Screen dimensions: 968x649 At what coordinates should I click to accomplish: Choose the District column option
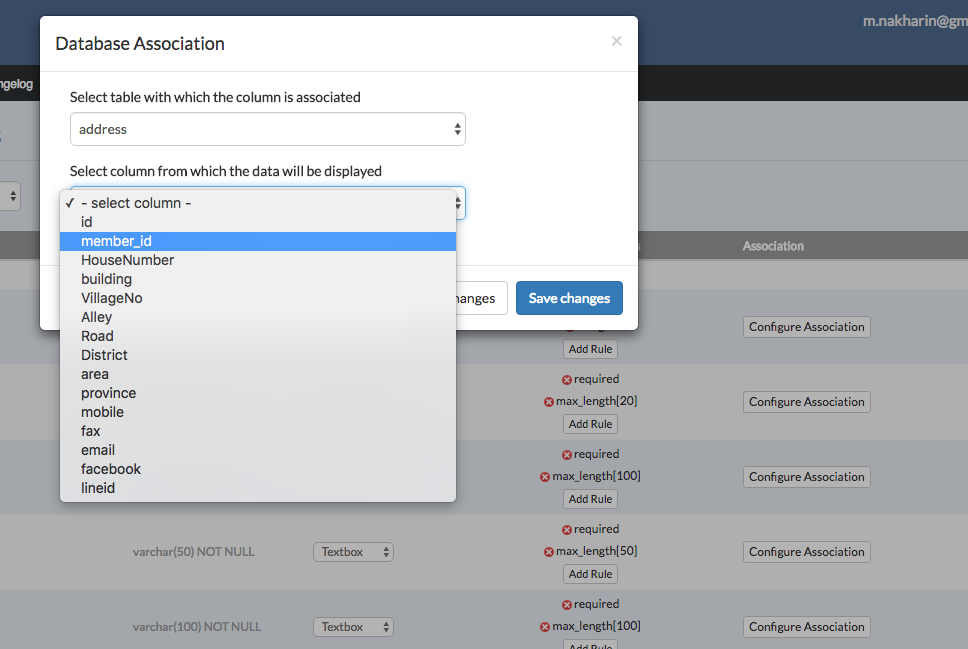(x=104, y=355)
